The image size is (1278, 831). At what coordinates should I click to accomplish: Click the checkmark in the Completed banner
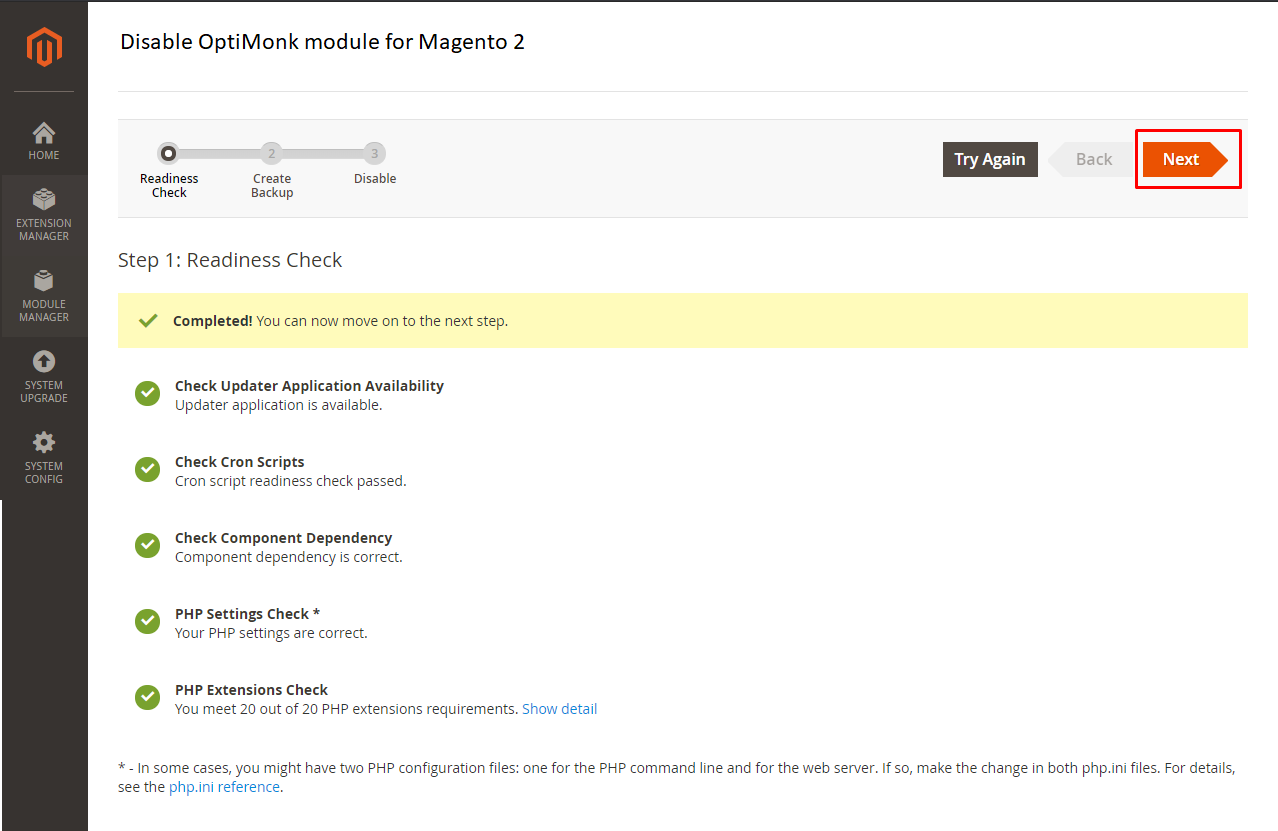click(148, 321)
